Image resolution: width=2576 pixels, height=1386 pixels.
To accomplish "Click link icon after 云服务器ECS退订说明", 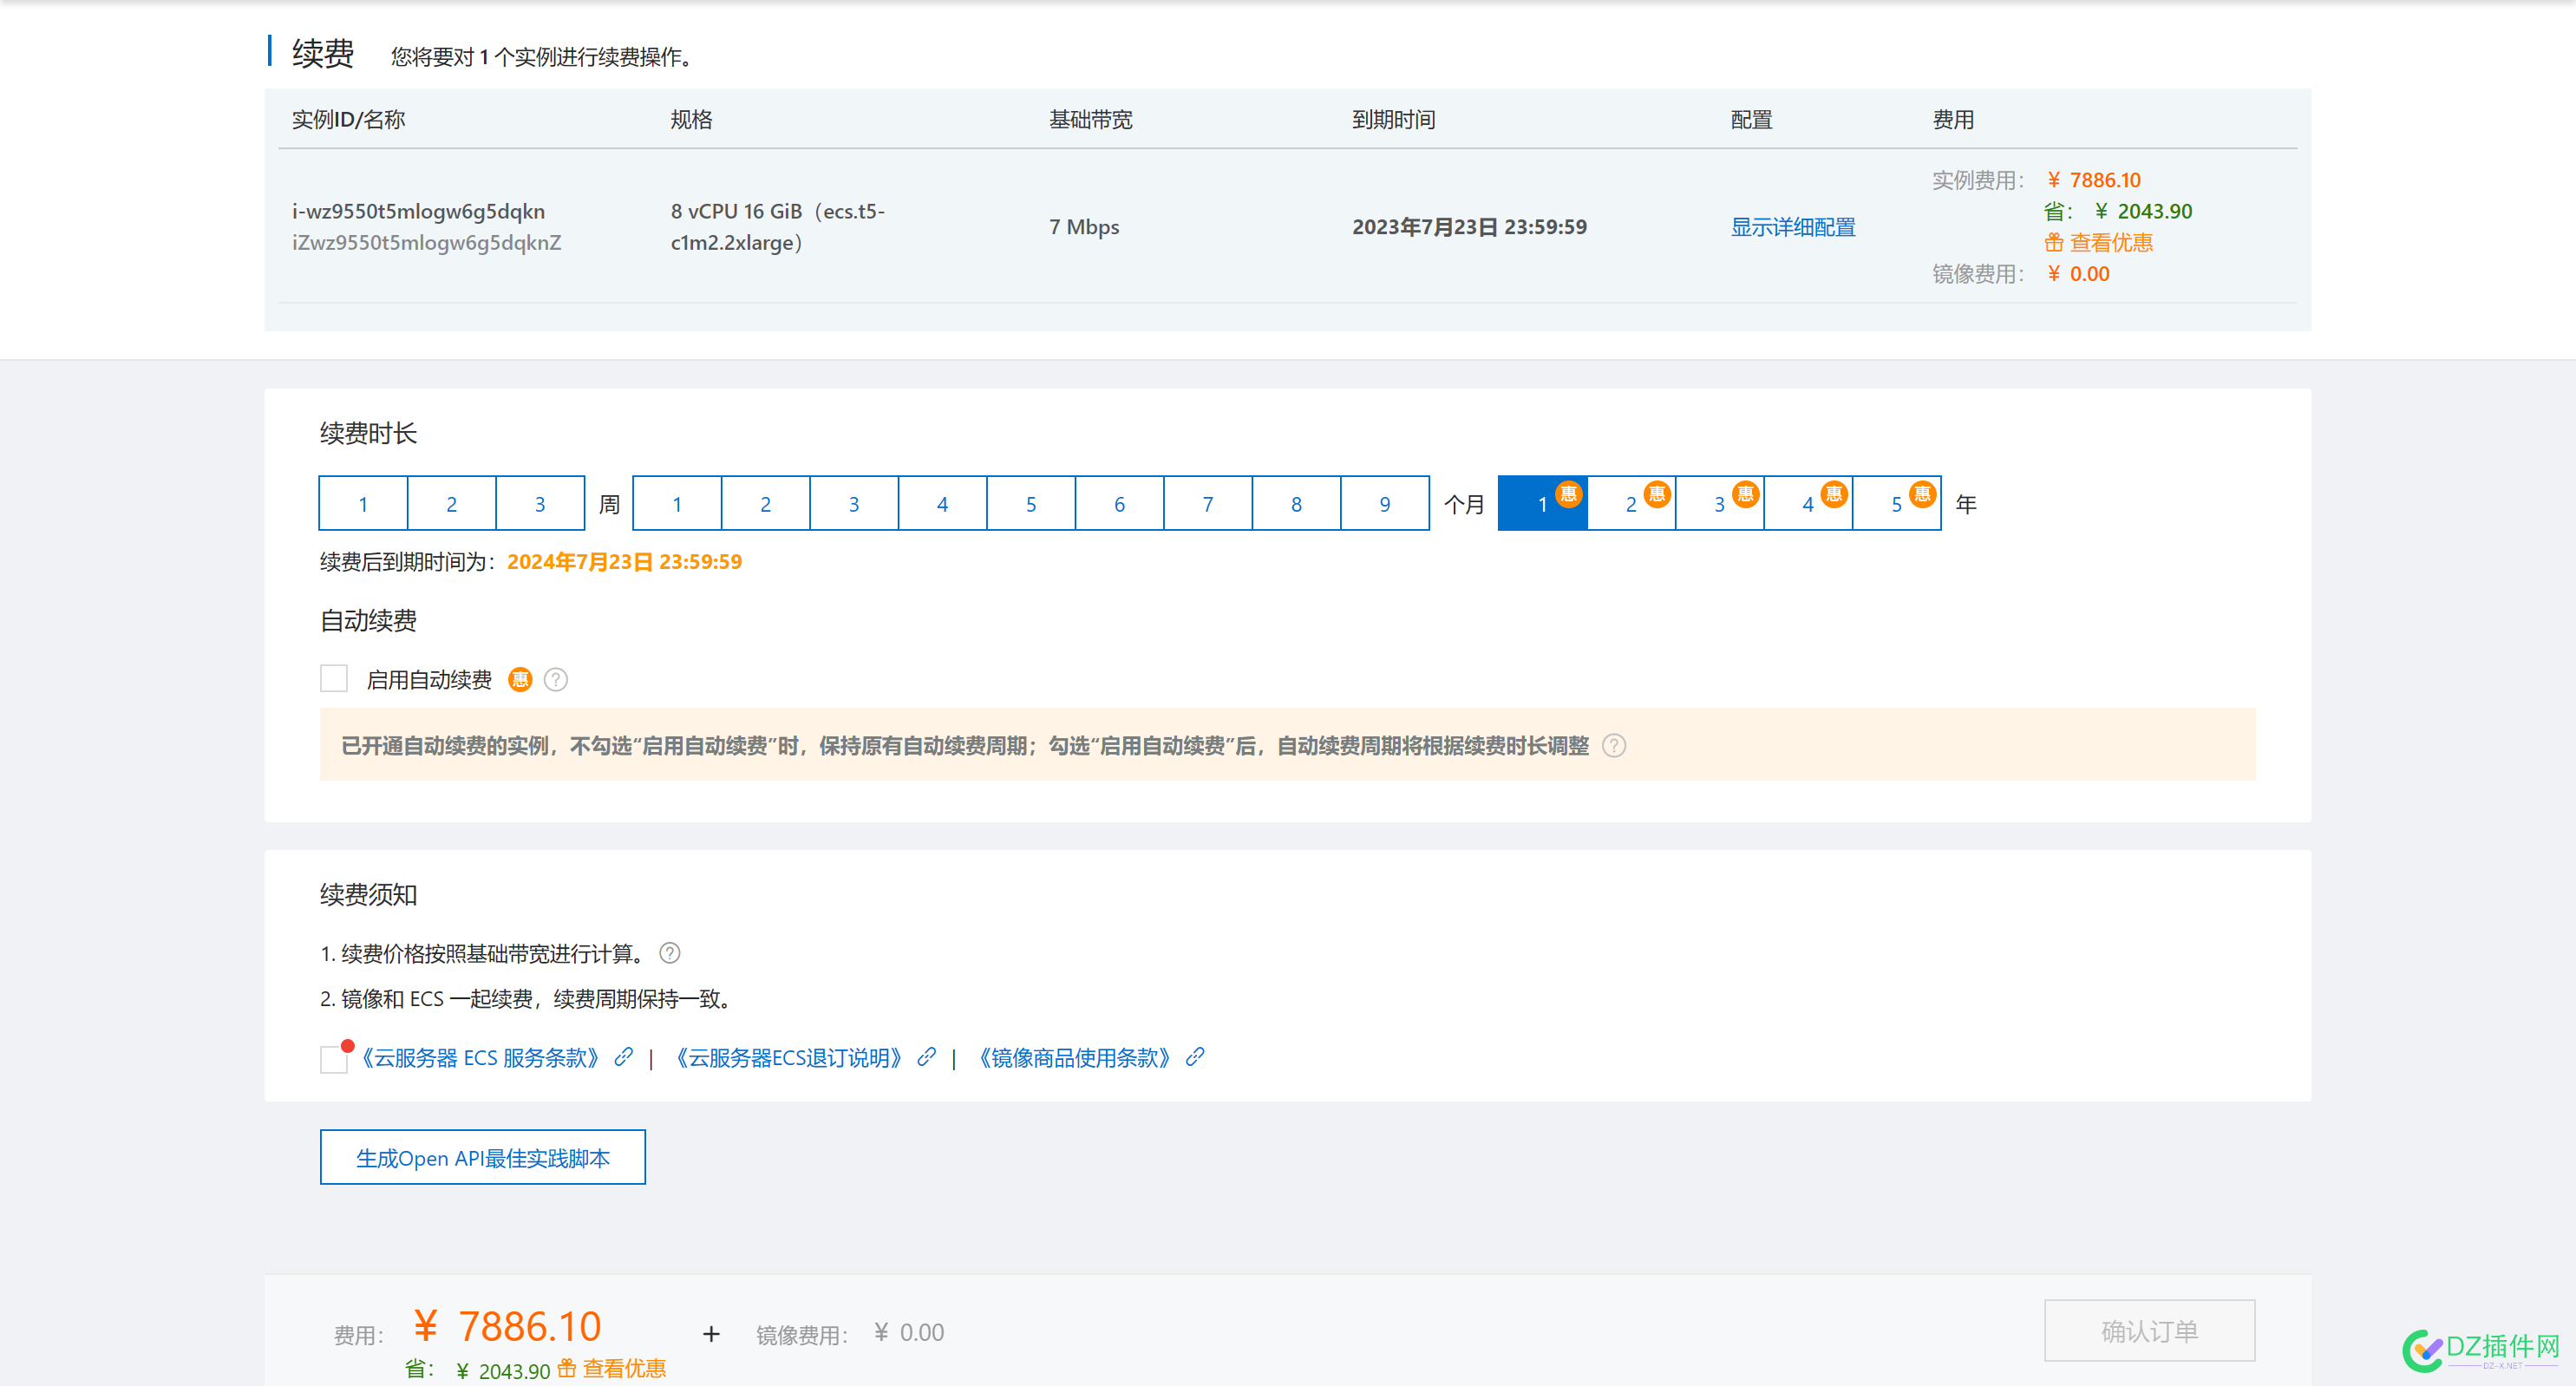I will [x=927, y=1057].
